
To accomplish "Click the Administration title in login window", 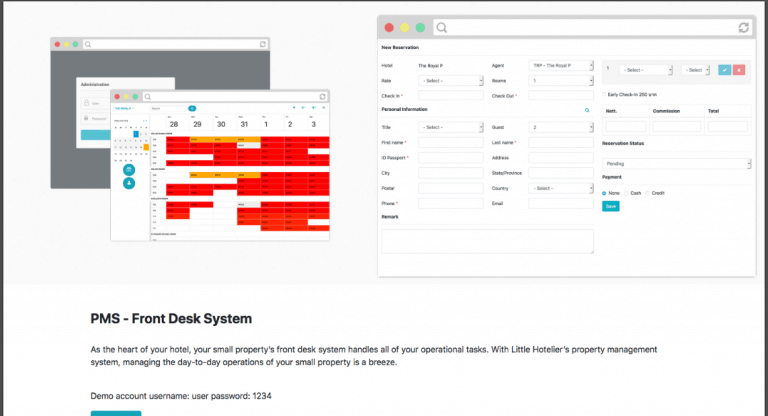I will point(95,84).
